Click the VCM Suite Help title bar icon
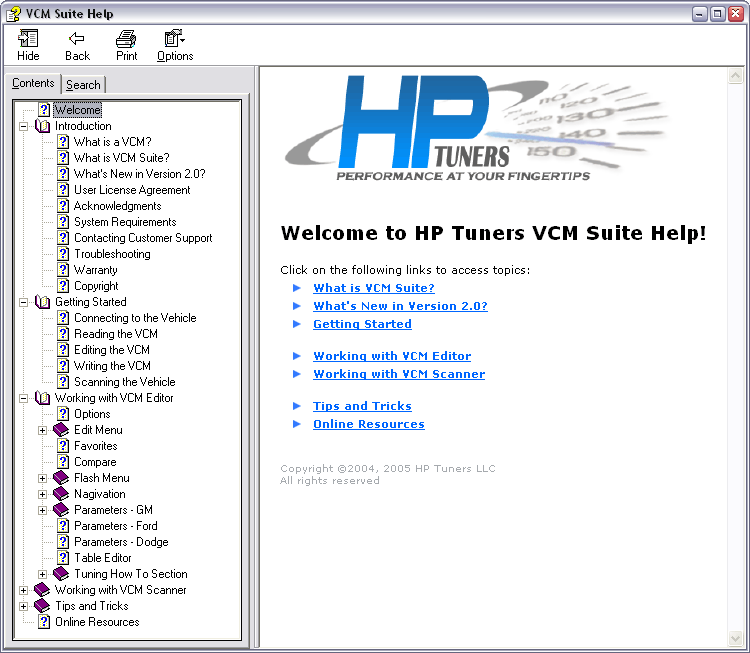Viewport: 750px width, 653px height. coord(13,13)
